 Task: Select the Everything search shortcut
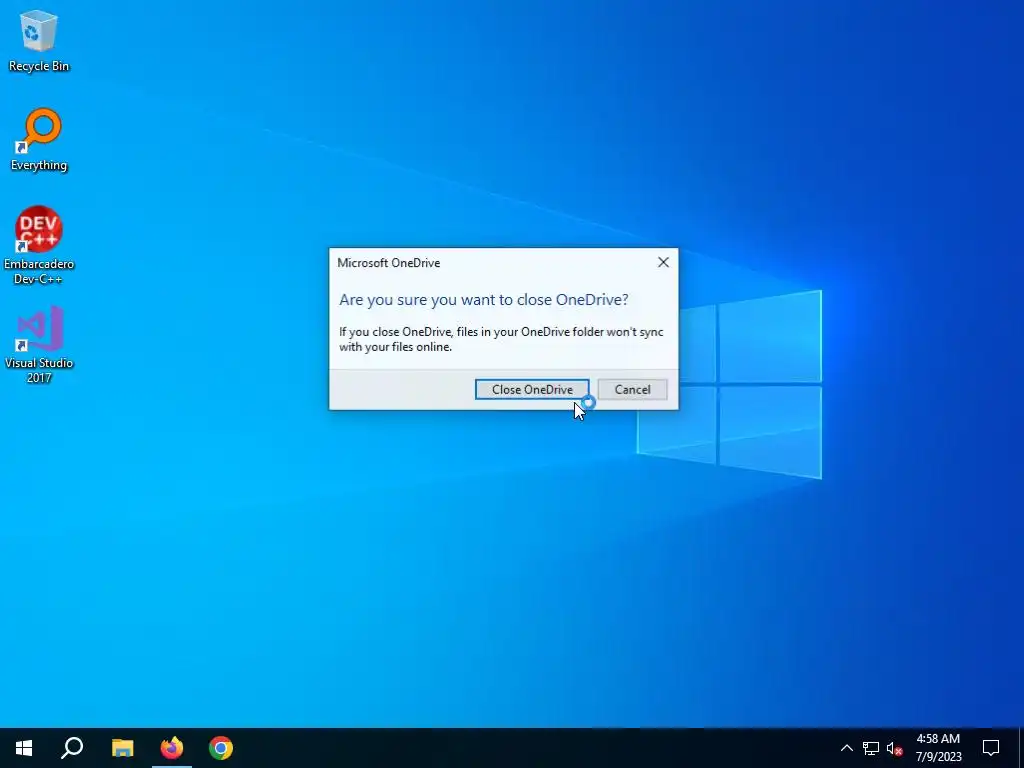(39, 140)
